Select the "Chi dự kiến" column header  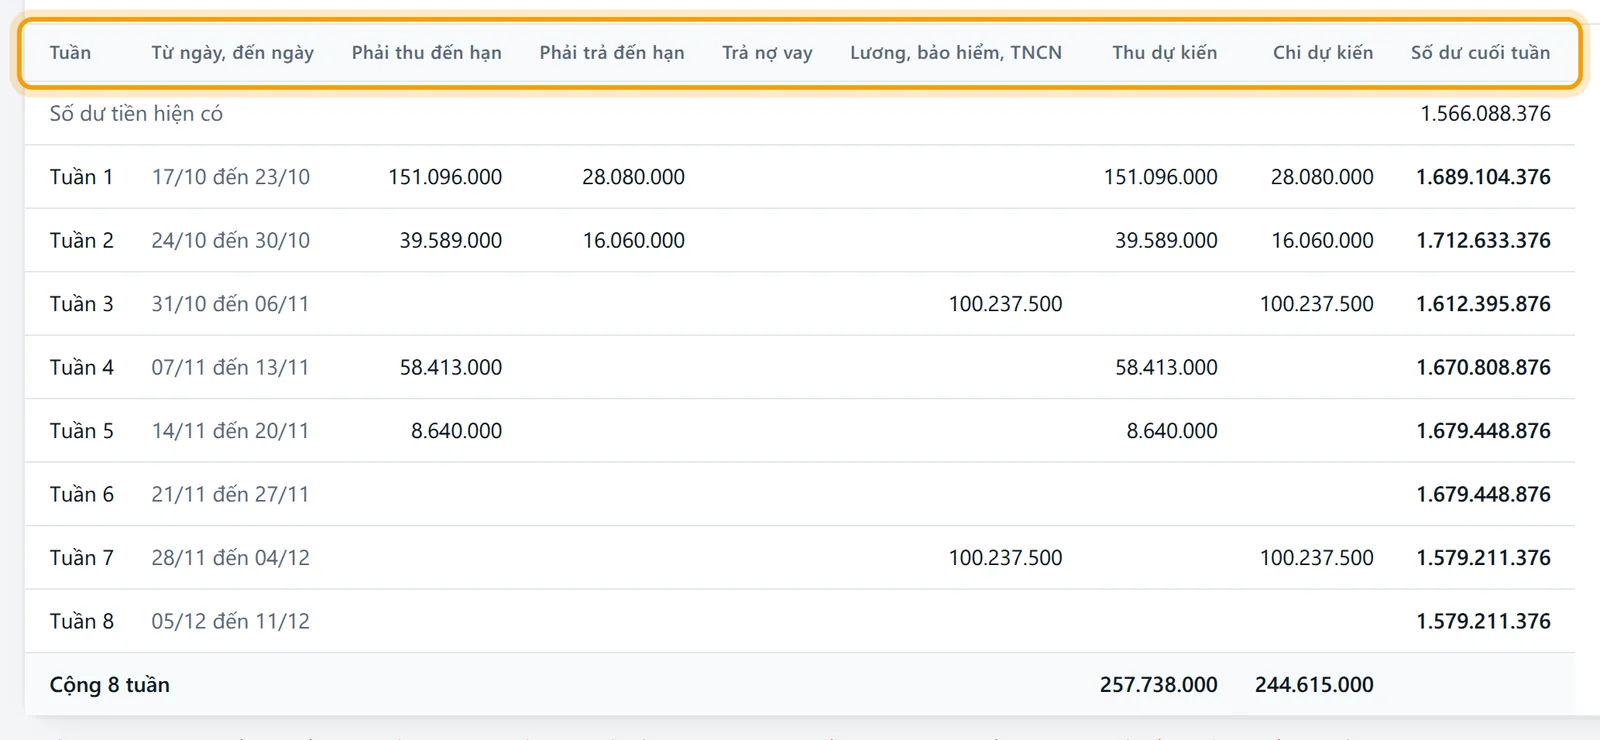pyautogui.click(x=1322, y=53)
